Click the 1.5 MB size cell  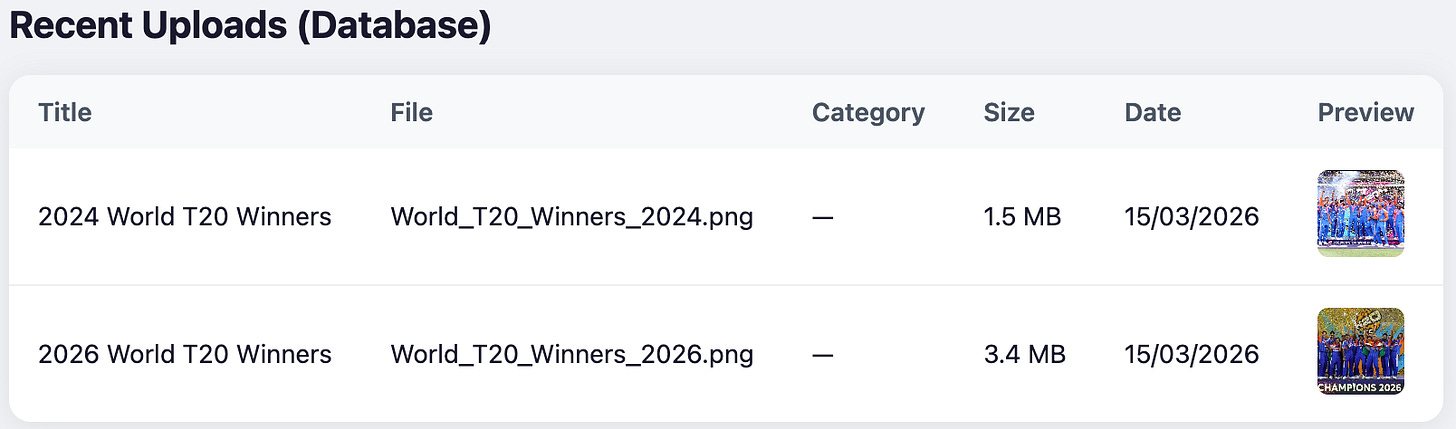(1023, 216)
